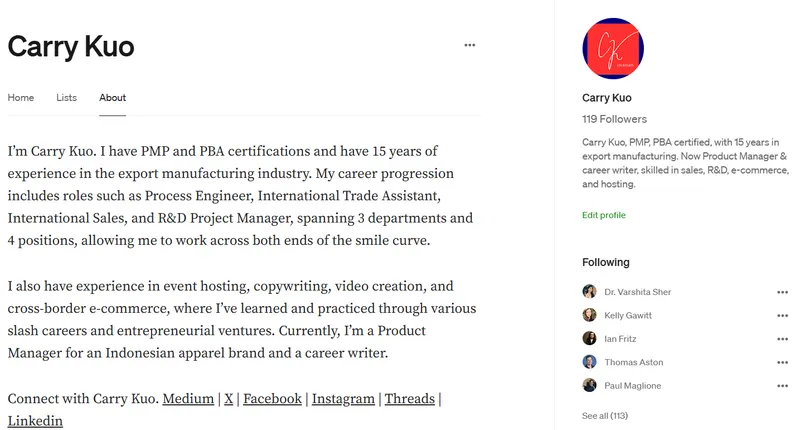This screenshot has width=800, height=430.
Task: Open three-dot menu next to Paul Maglione
Action: tap(782, 385)
